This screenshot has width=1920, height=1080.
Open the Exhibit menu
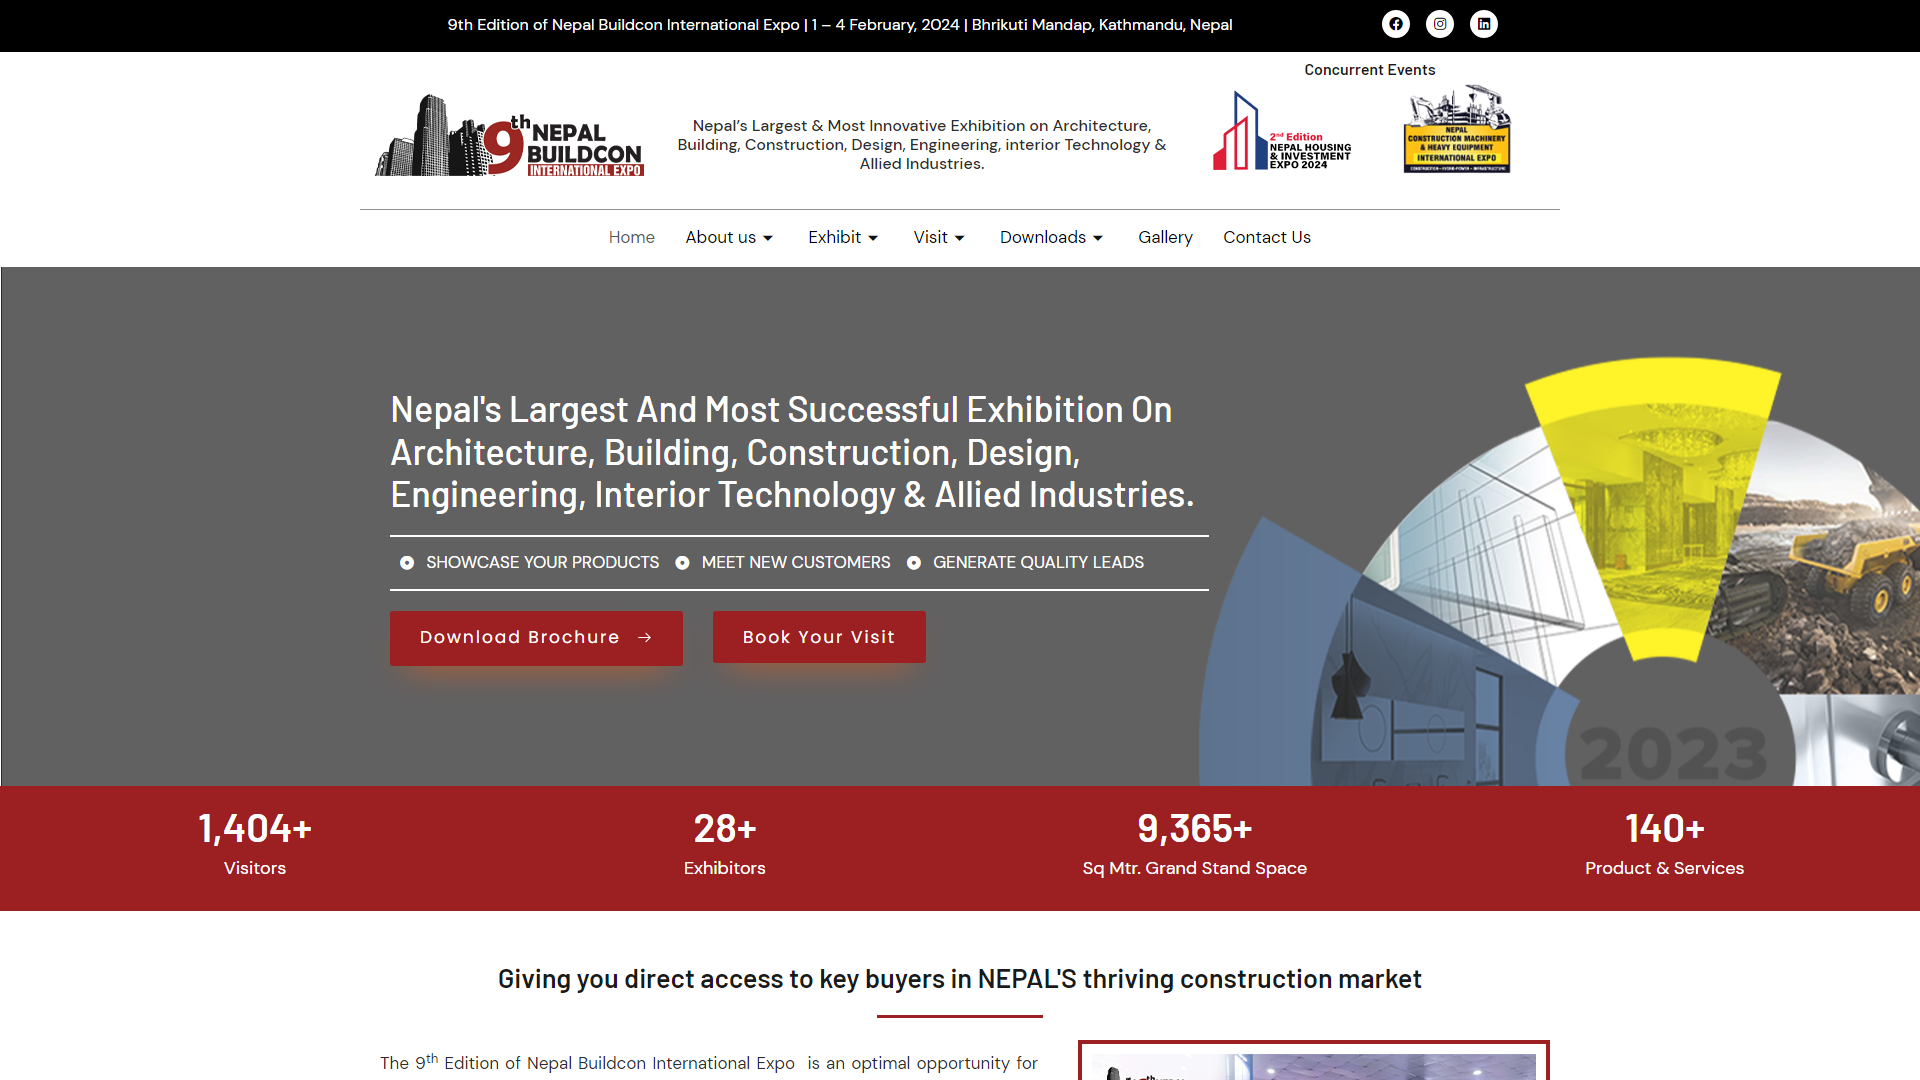click(835, 237)
